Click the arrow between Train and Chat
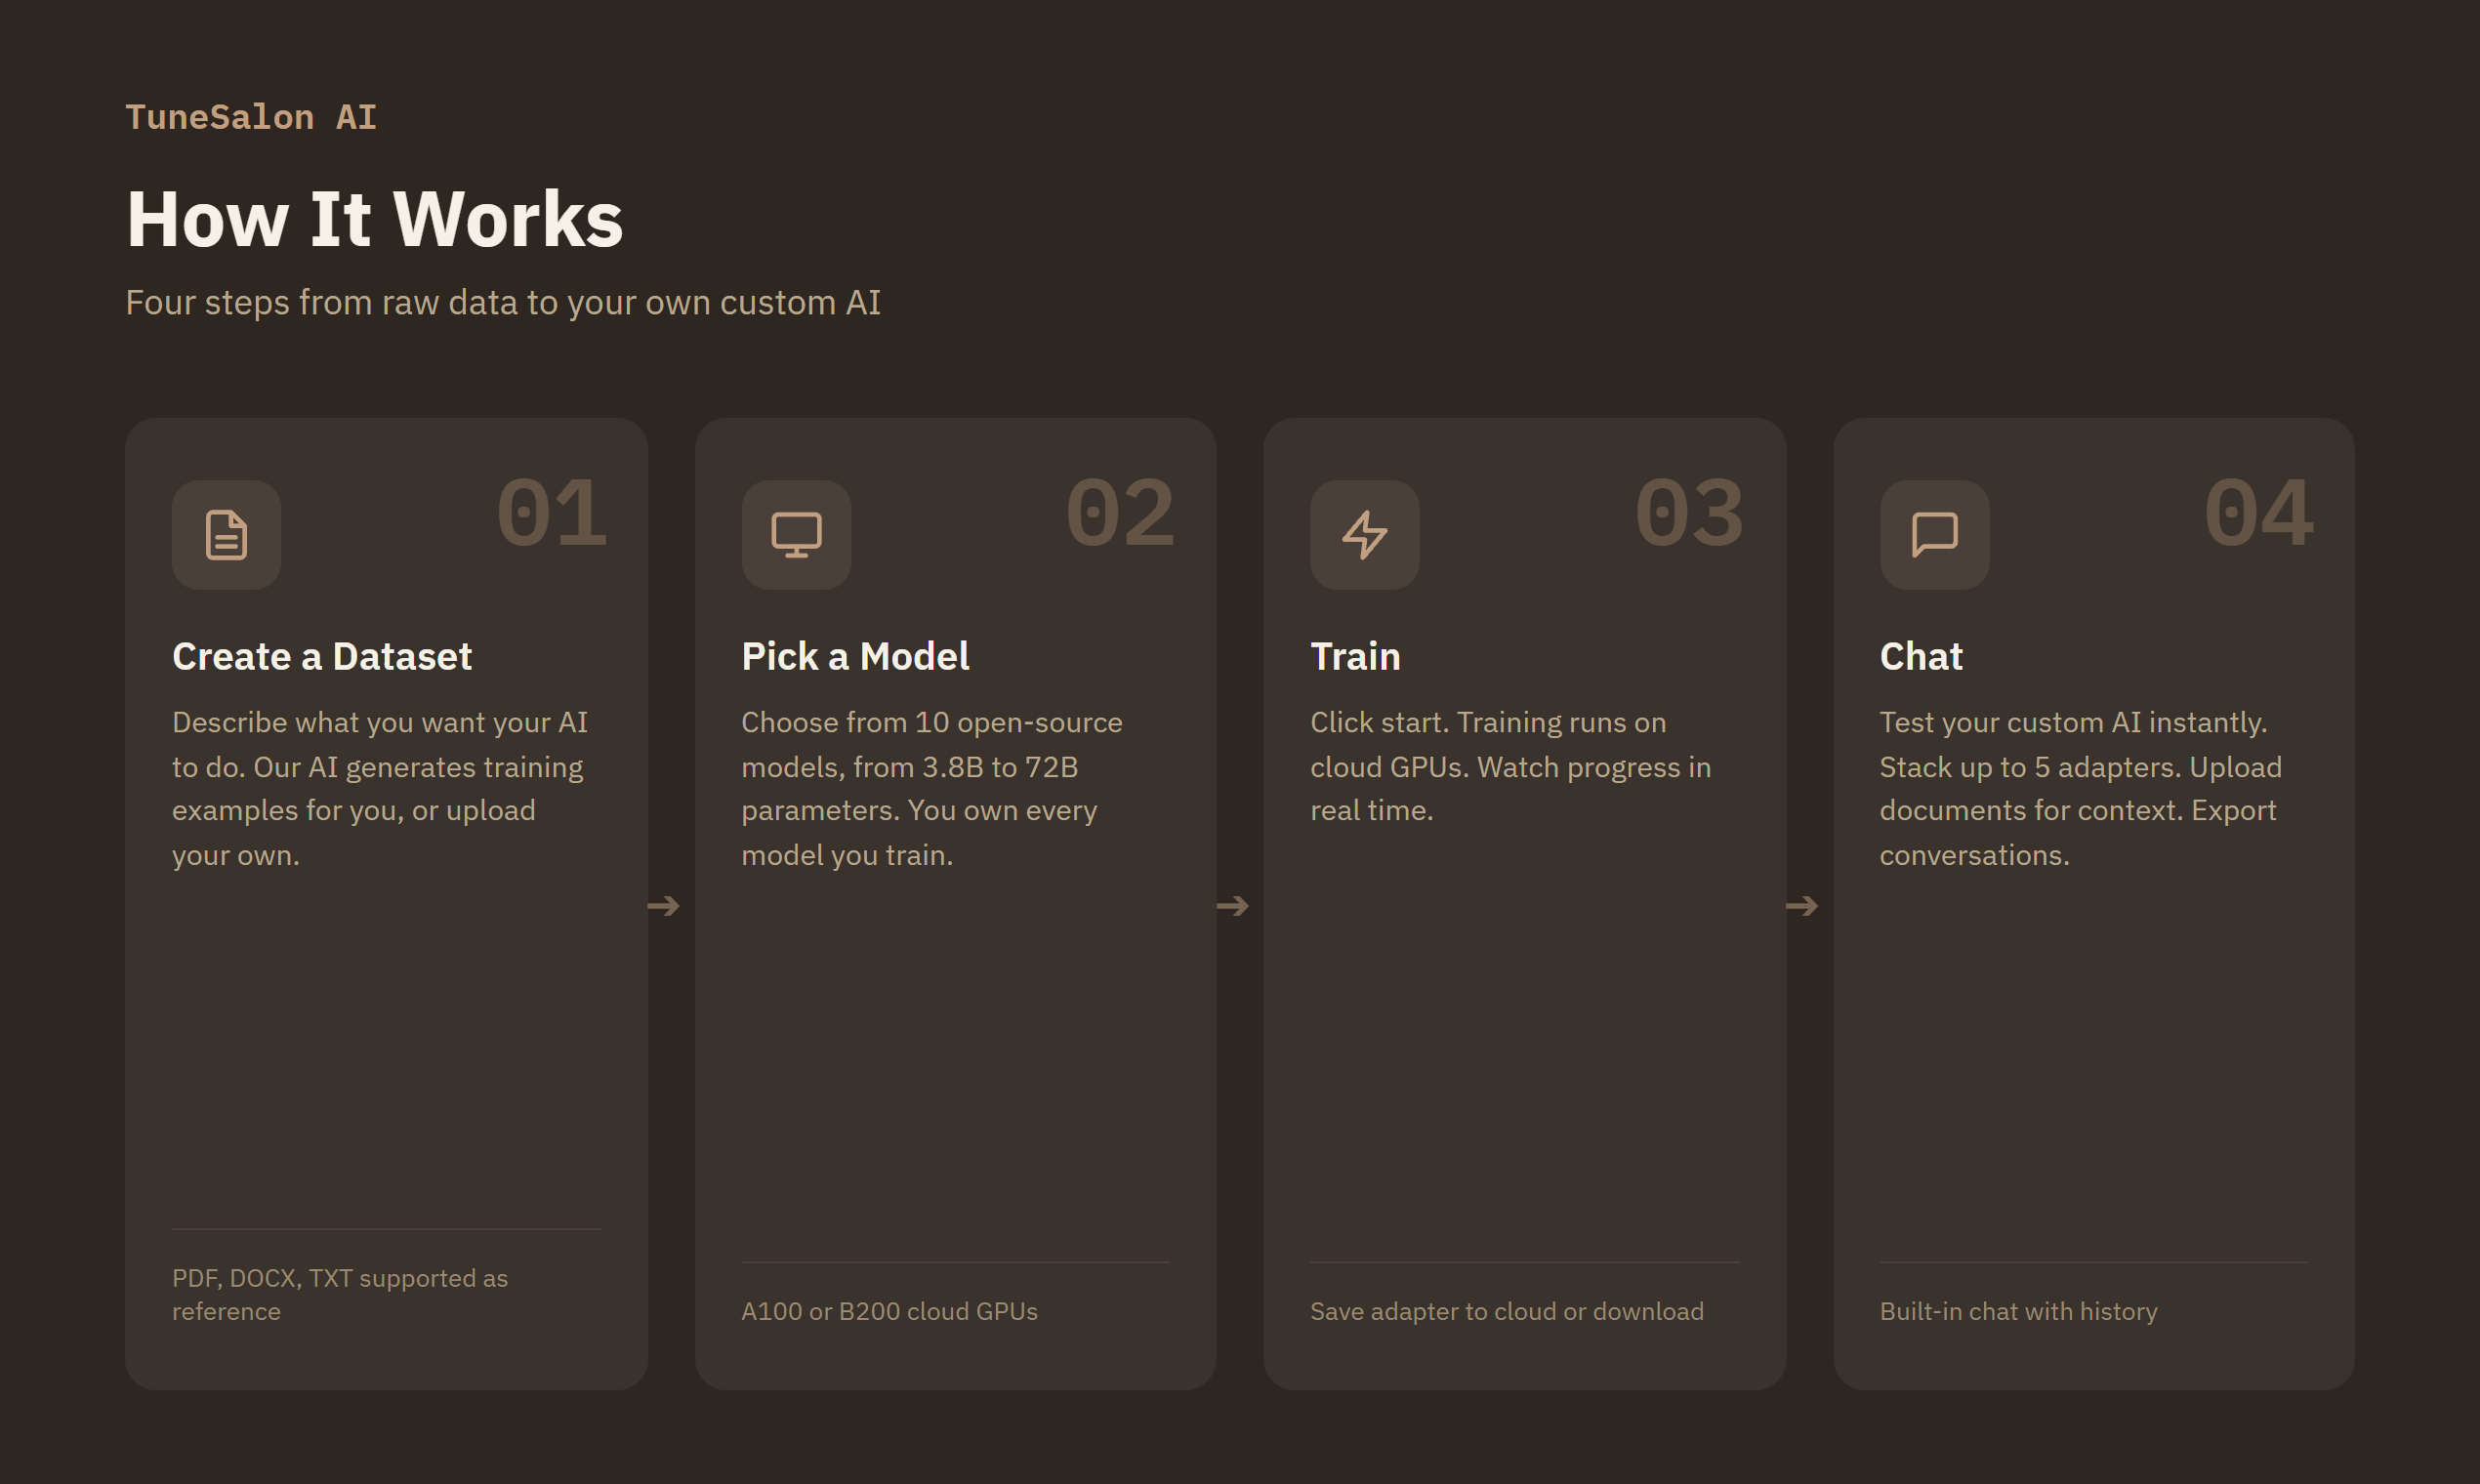The image size is (2480, 1484). 1804,906
